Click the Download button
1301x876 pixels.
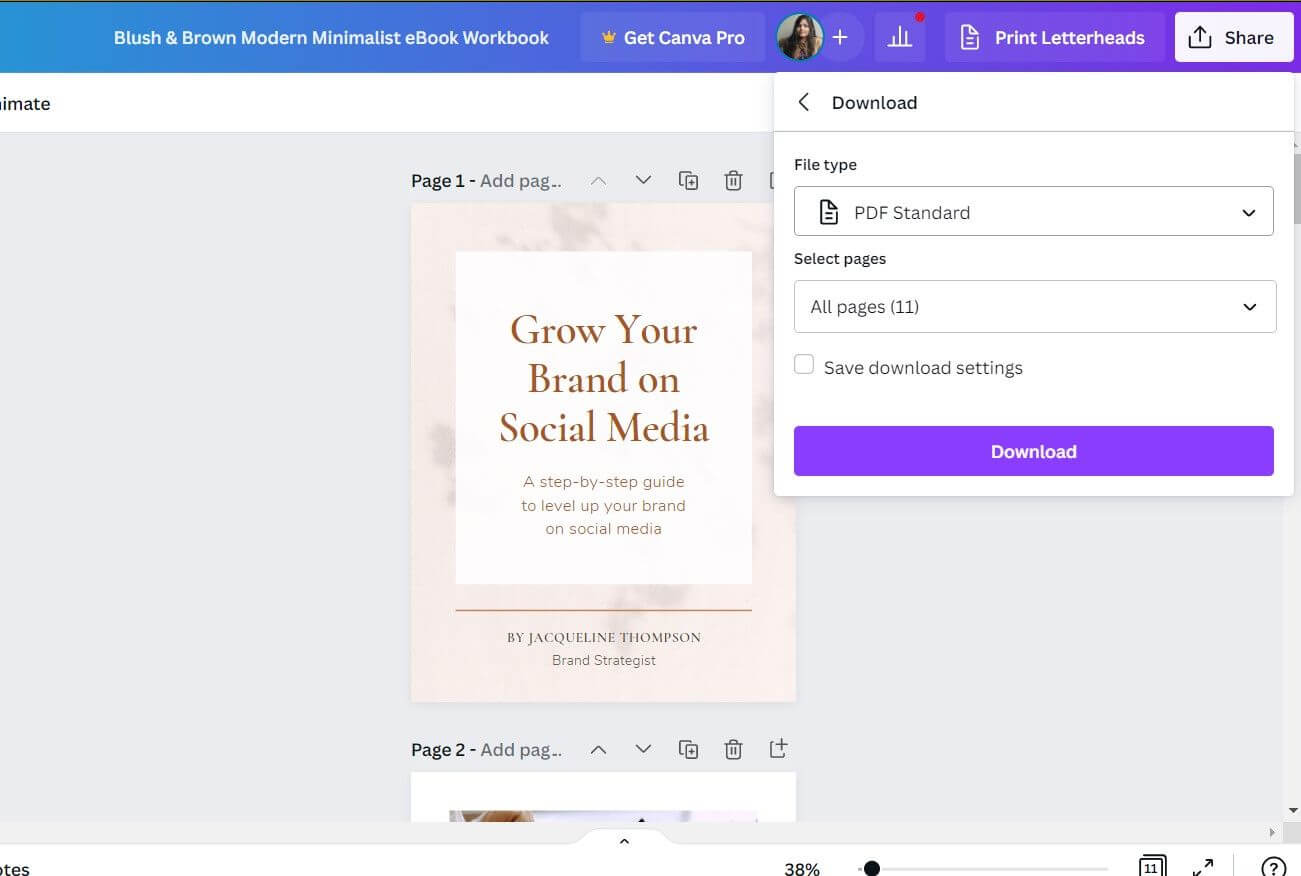[x=1033, y=451]
